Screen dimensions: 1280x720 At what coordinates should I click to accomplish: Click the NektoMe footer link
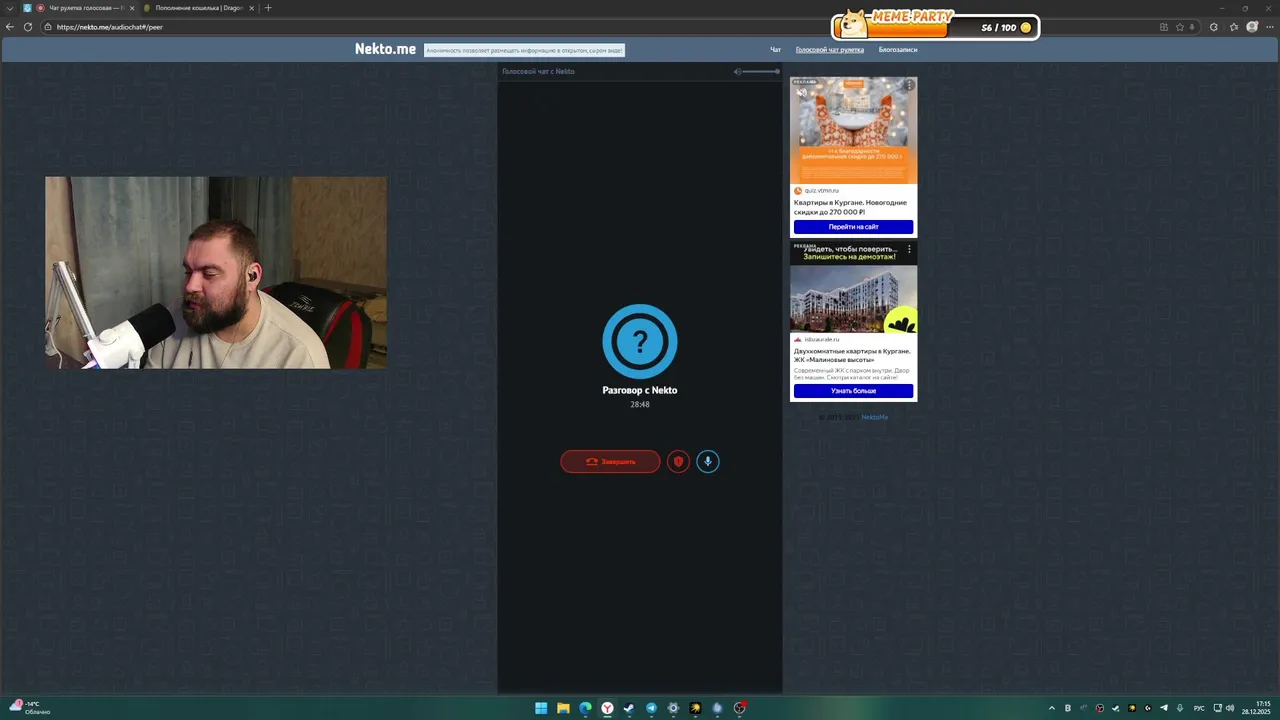tap(875, 417)
